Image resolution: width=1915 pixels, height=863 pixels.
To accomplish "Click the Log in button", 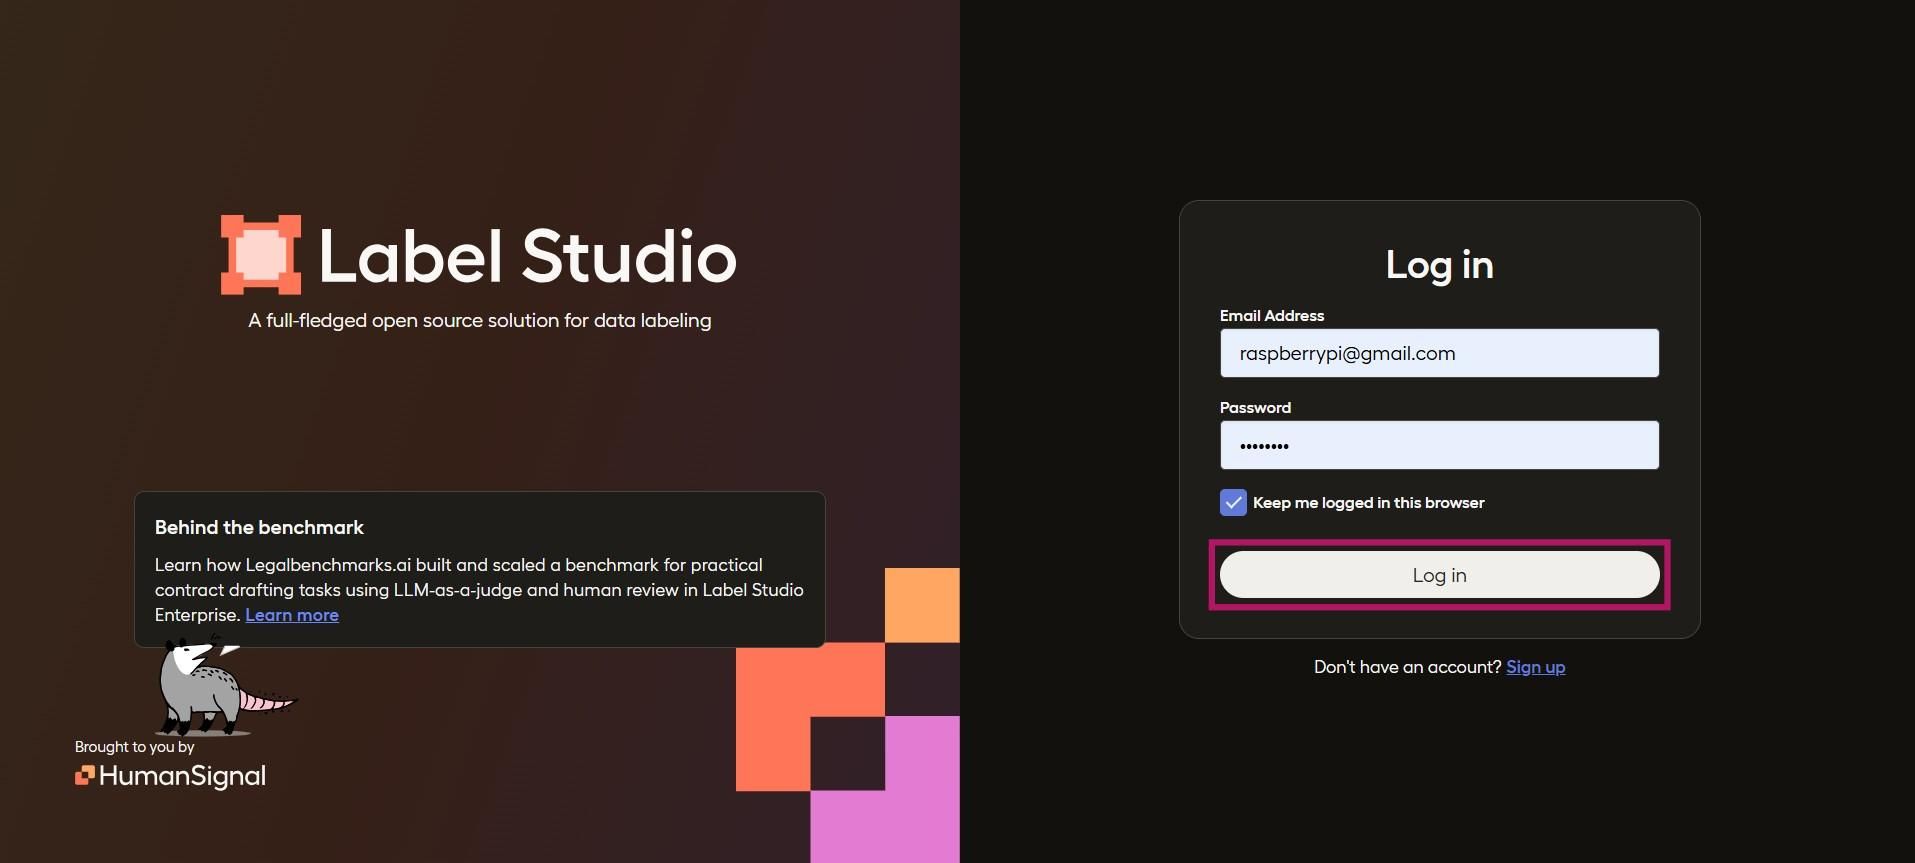I will tap(1439, 575).
